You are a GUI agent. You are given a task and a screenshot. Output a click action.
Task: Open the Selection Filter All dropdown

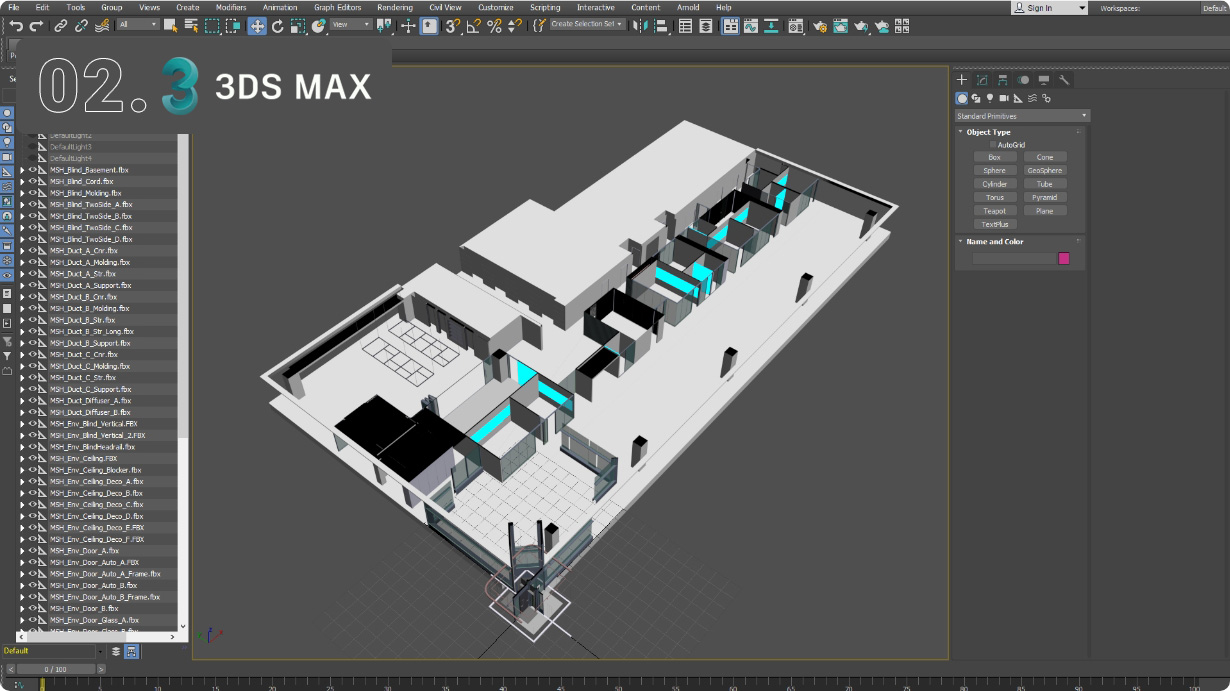click(138, 24)
